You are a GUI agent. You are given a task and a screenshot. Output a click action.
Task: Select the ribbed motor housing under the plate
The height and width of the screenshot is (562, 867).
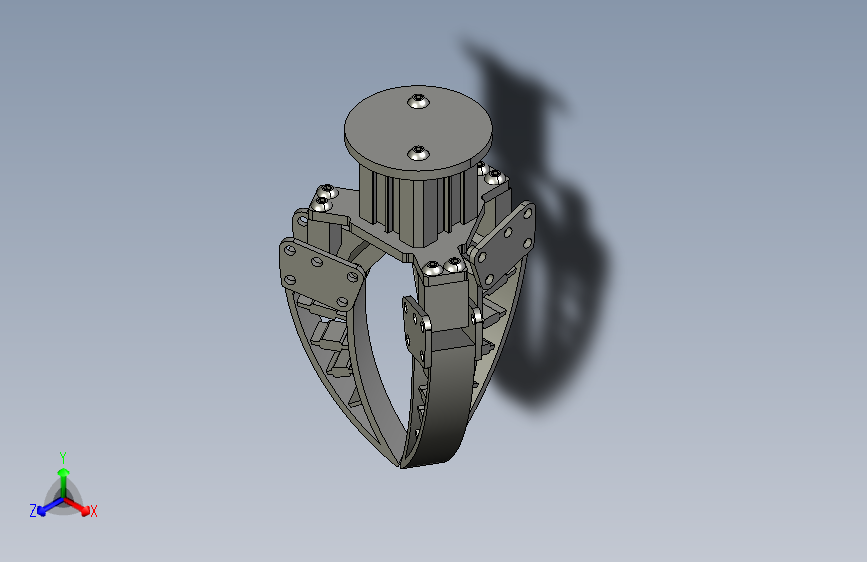pos(418,205)
